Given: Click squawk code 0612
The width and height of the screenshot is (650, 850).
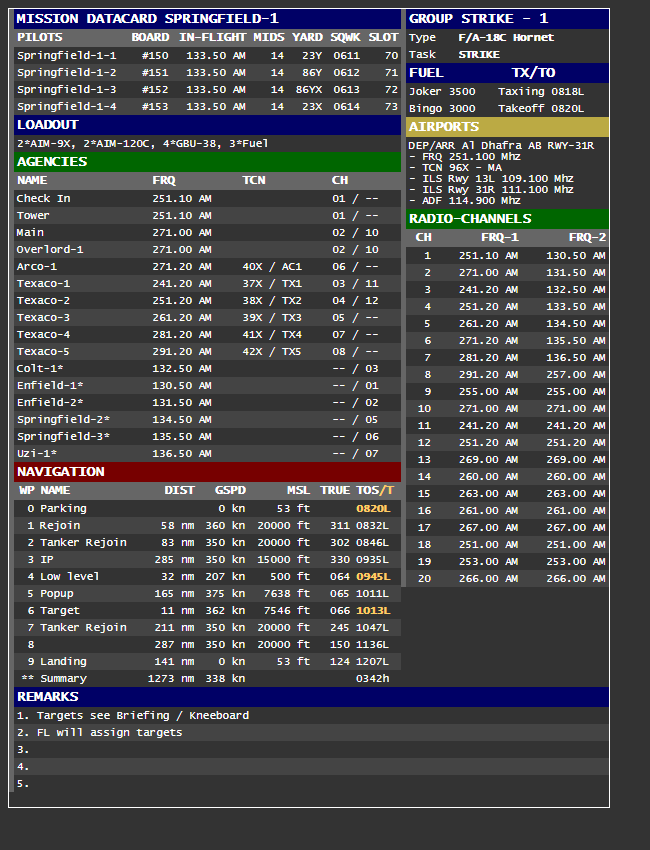Looking at the screenshot, I should 346,72.
